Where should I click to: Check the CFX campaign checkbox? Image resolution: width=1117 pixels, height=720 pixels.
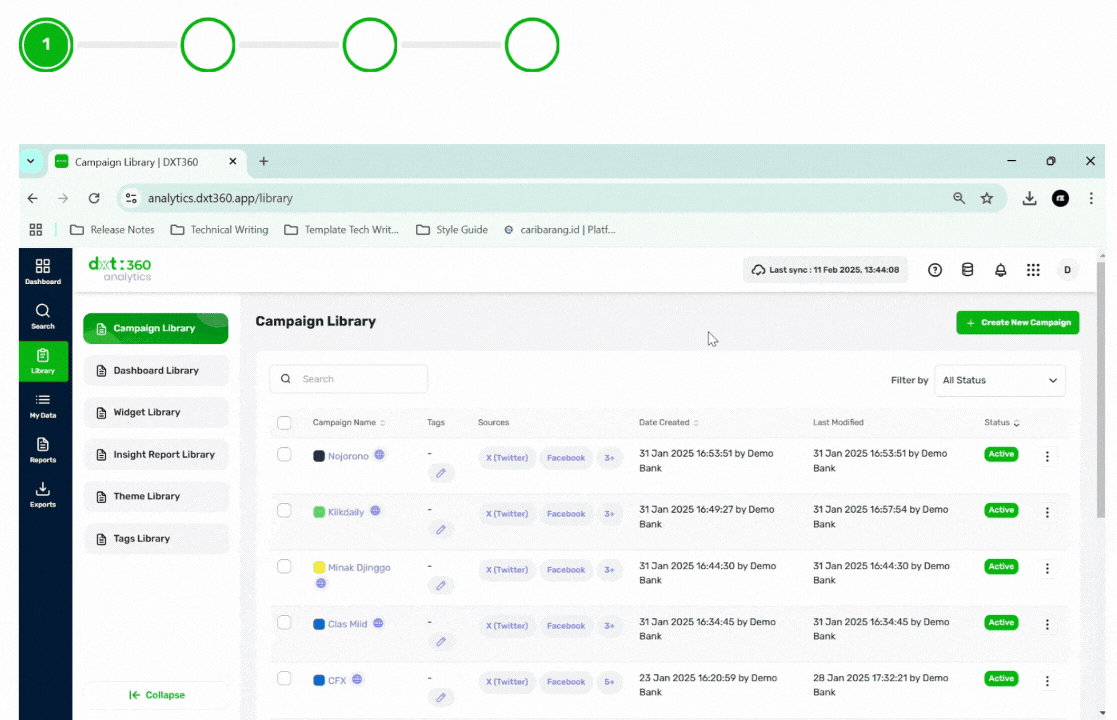pos(284,678)
